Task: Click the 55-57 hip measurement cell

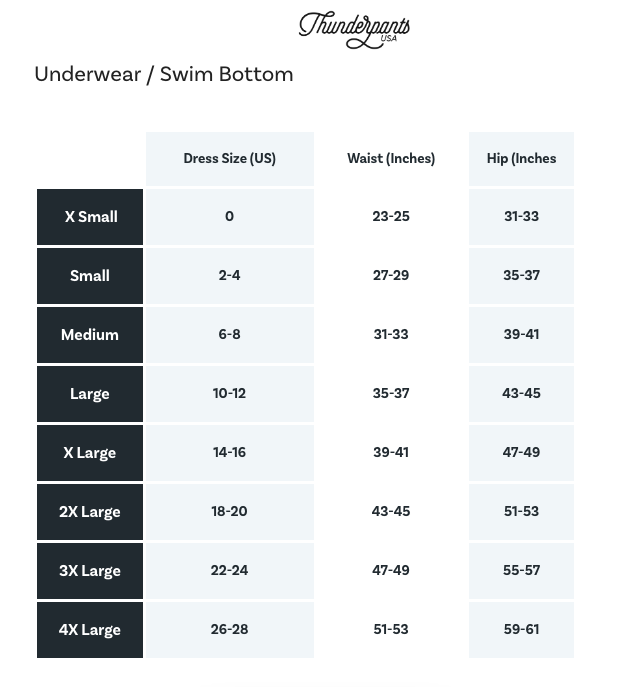Action: click(521, 571)
